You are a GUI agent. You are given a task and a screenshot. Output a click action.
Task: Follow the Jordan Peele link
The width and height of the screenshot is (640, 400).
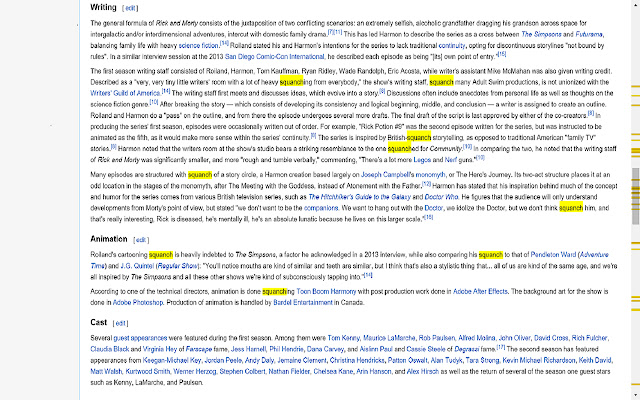pos(223,360)
